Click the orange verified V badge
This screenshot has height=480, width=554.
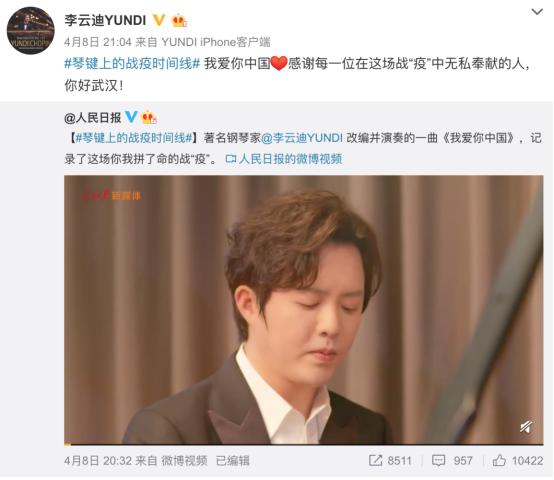tap(159, 20)
